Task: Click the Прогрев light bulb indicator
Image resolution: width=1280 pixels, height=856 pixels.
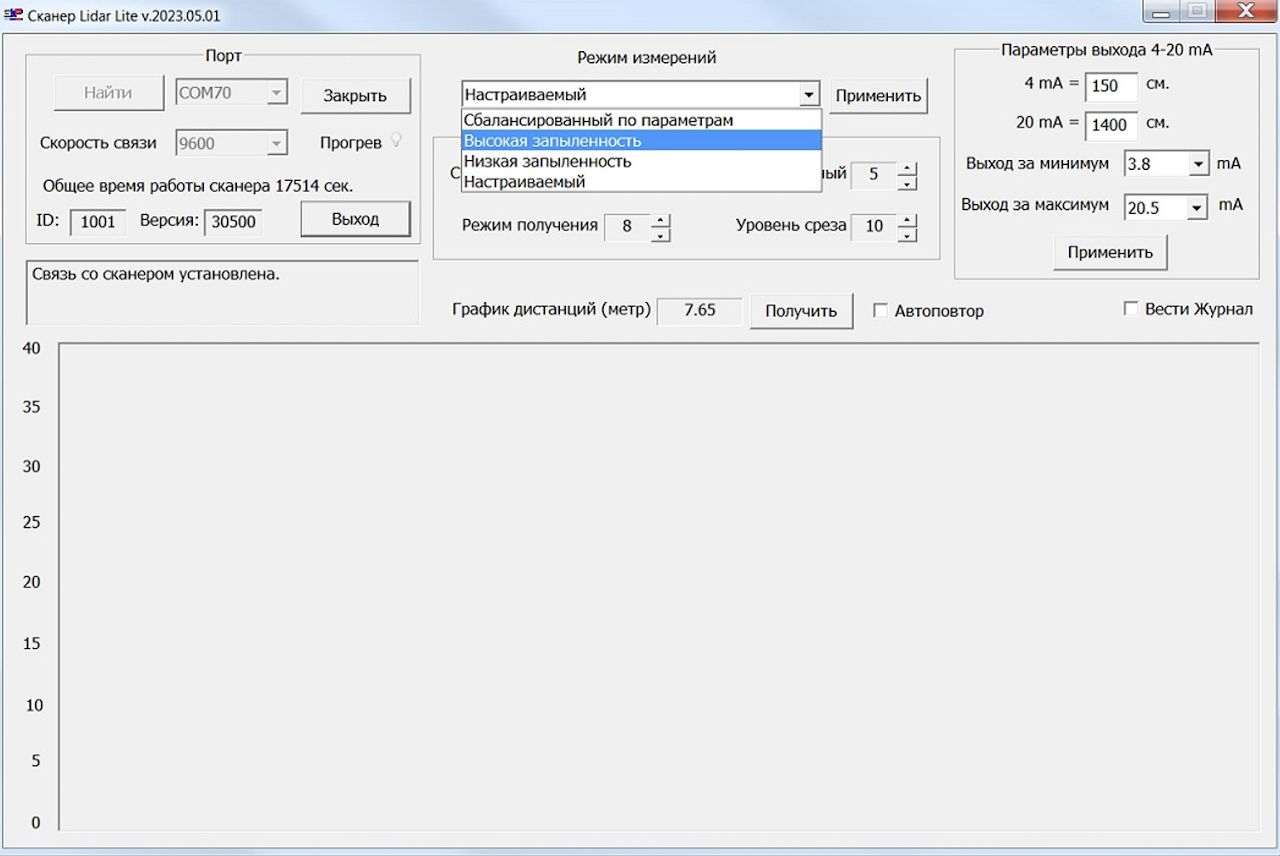Action: point(396,140)
